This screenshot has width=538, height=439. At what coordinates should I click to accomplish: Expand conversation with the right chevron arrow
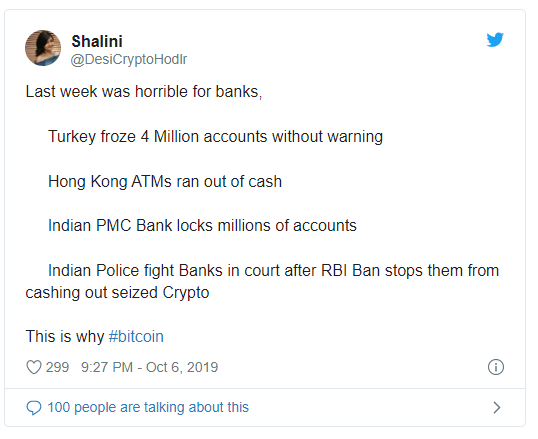496,407
